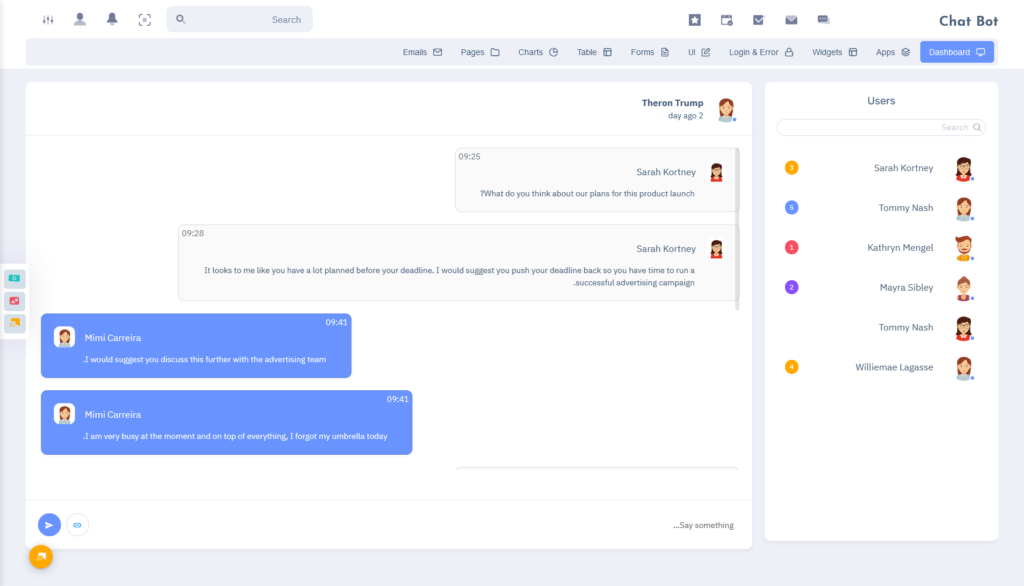Open the red image attachment icon
1024x586 pixels.
coord(14,299)
